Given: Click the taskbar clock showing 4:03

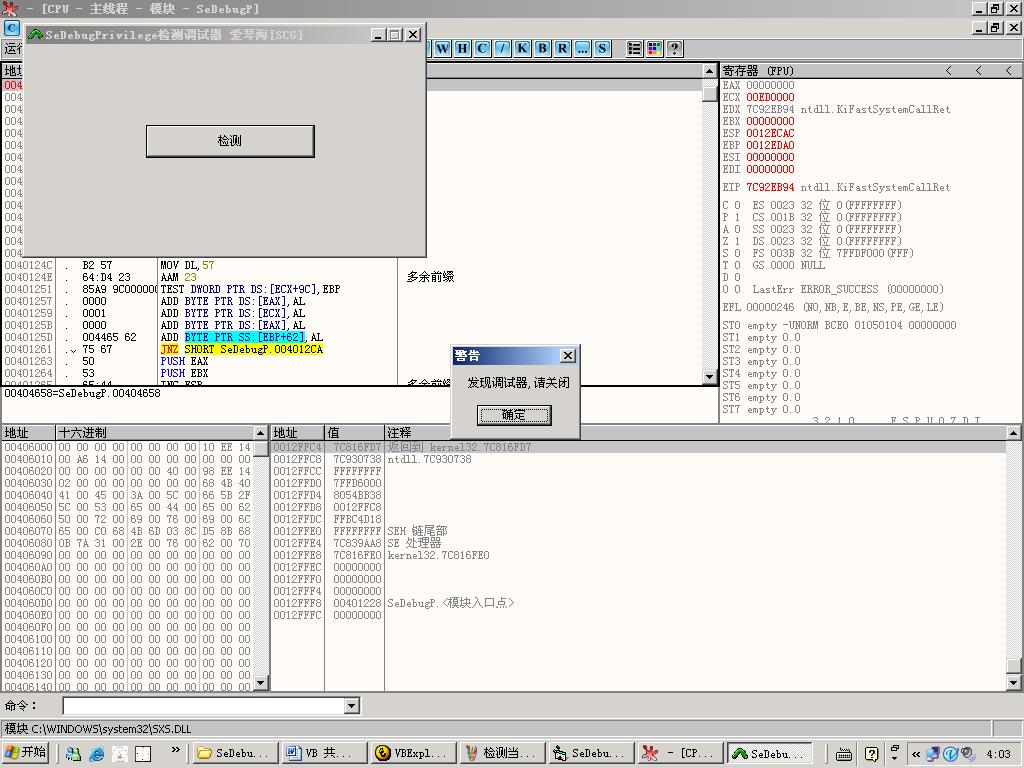Looking at the screenshot, I should click(999, 754).
